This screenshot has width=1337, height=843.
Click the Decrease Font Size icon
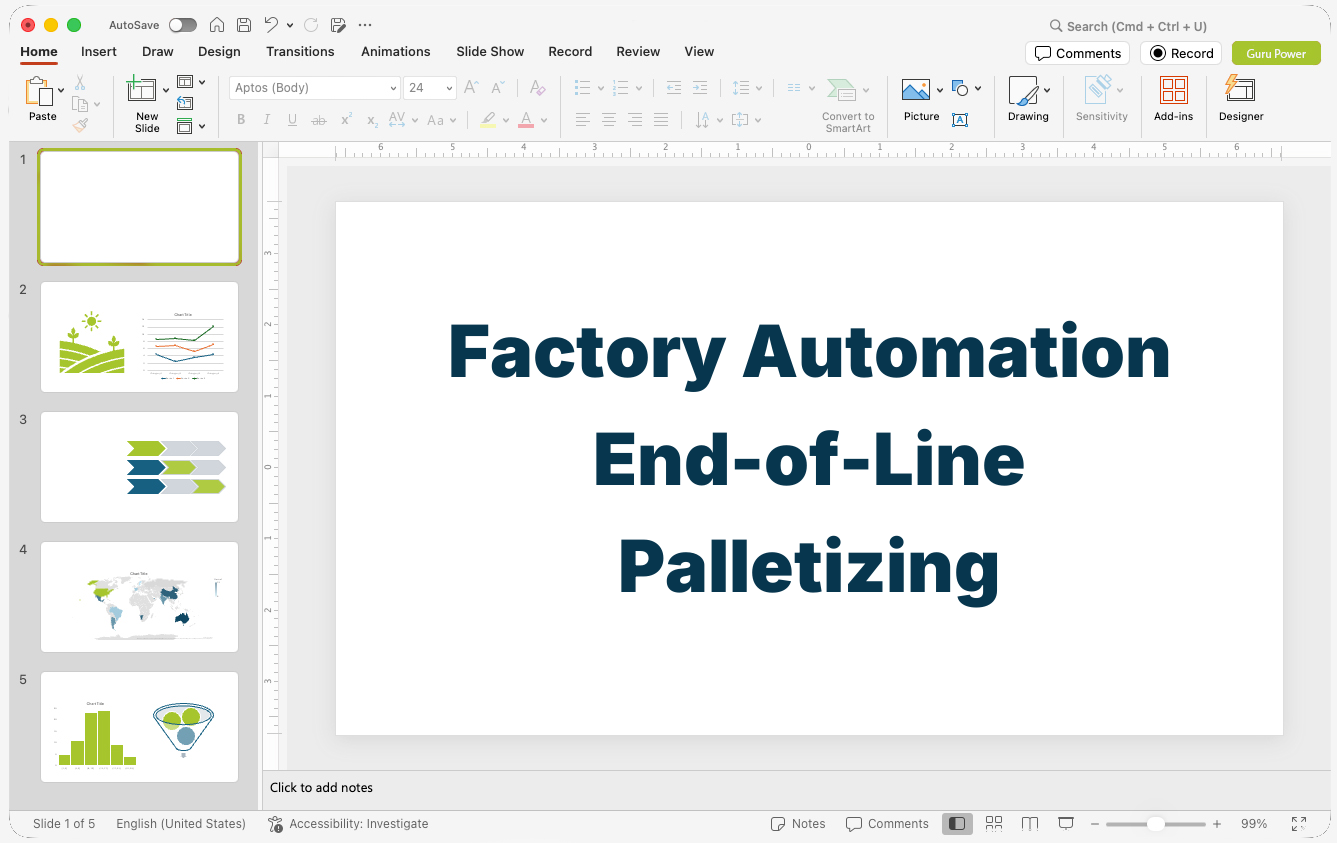(497, 88)
